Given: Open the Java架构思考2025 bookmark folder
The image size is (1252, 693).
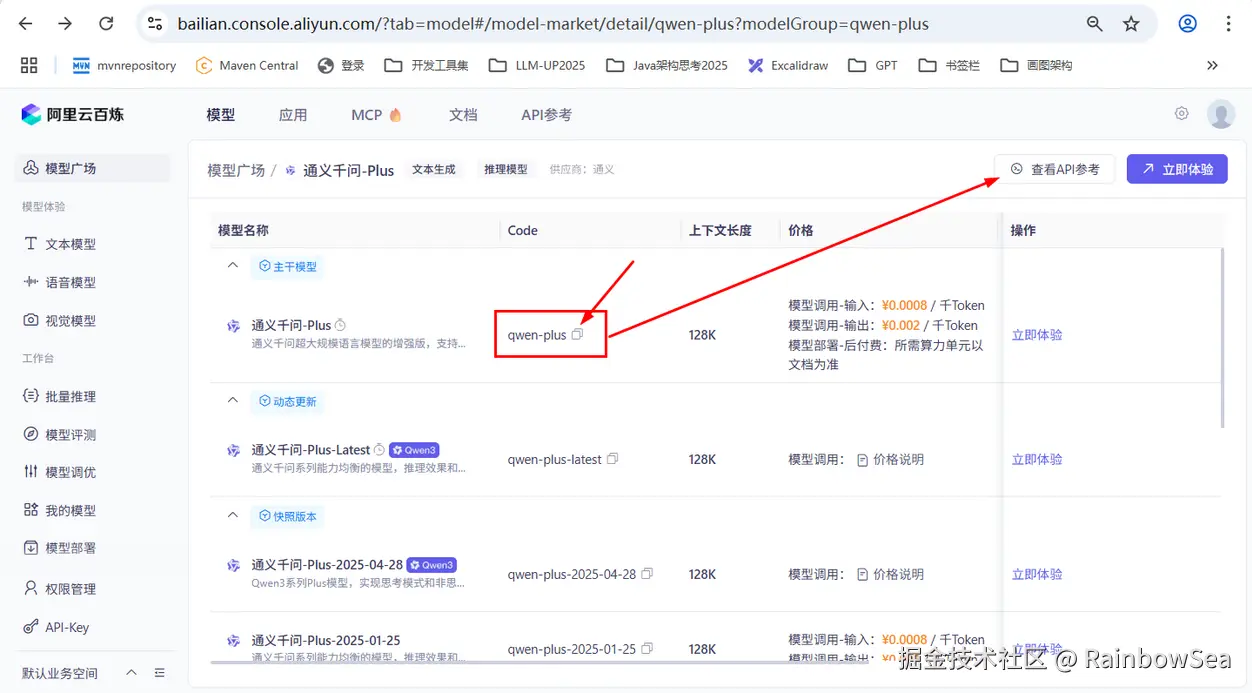Looking at the screenshot, I should click(x=667, y=65).
